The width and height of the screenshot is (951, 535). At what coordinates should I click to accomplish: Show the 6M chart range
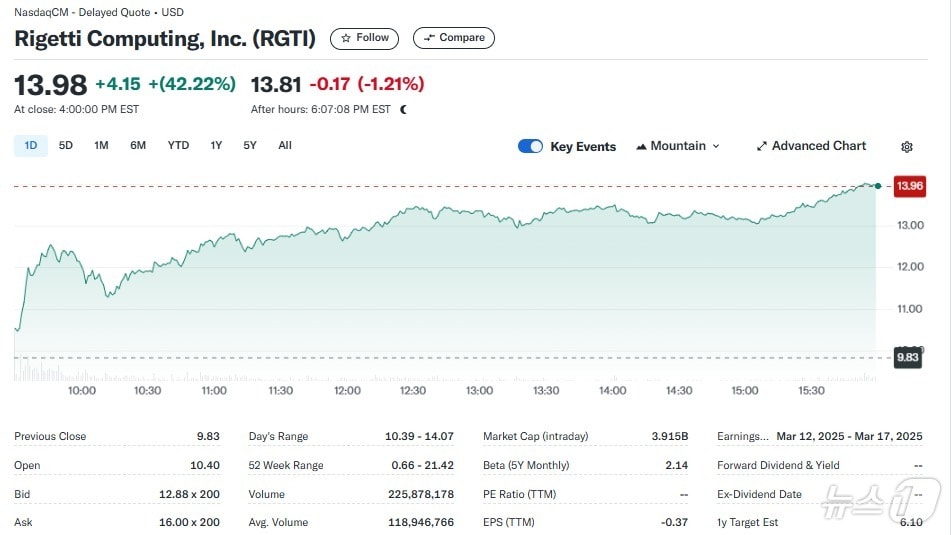(x=138, y=145)
